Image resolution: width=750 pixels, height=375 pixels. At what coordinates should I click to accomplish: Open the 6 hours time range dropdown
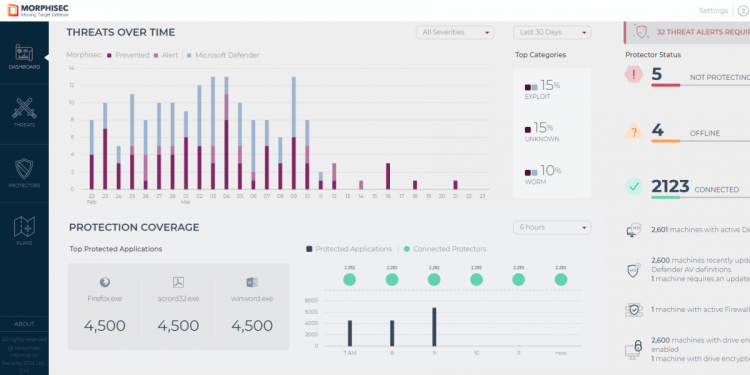(x=552, y=227)
